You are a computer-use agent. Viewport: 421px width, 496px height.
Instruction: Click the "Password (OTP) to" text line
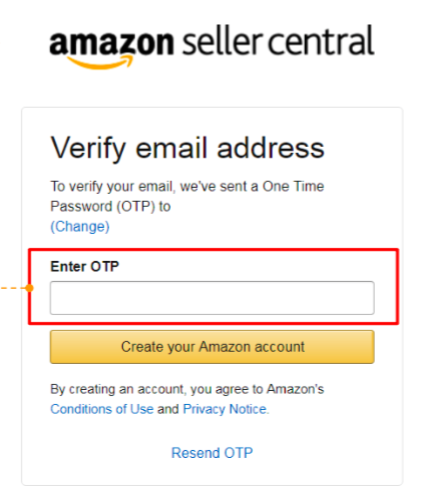[x=110, y=207]
